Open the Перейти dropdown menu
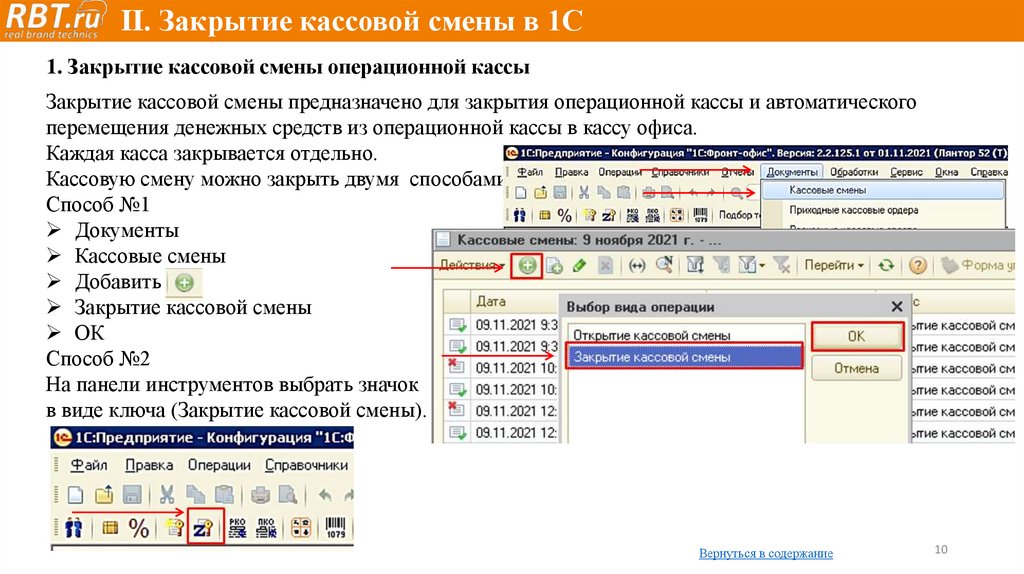This screenshot has height=574, width=1024. [834, 265]
